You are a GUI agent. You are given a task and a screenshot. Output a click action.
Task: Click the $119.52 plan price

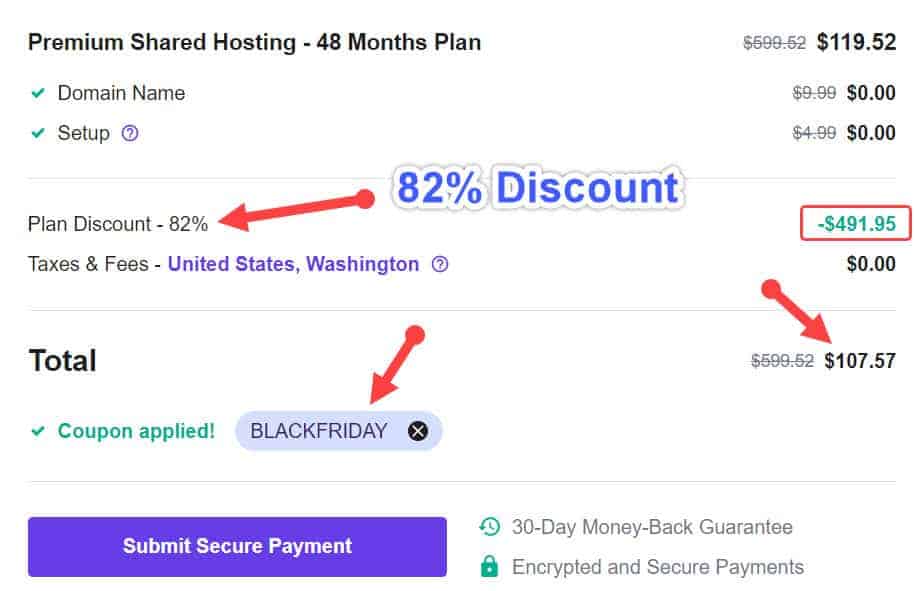(856, 42)
